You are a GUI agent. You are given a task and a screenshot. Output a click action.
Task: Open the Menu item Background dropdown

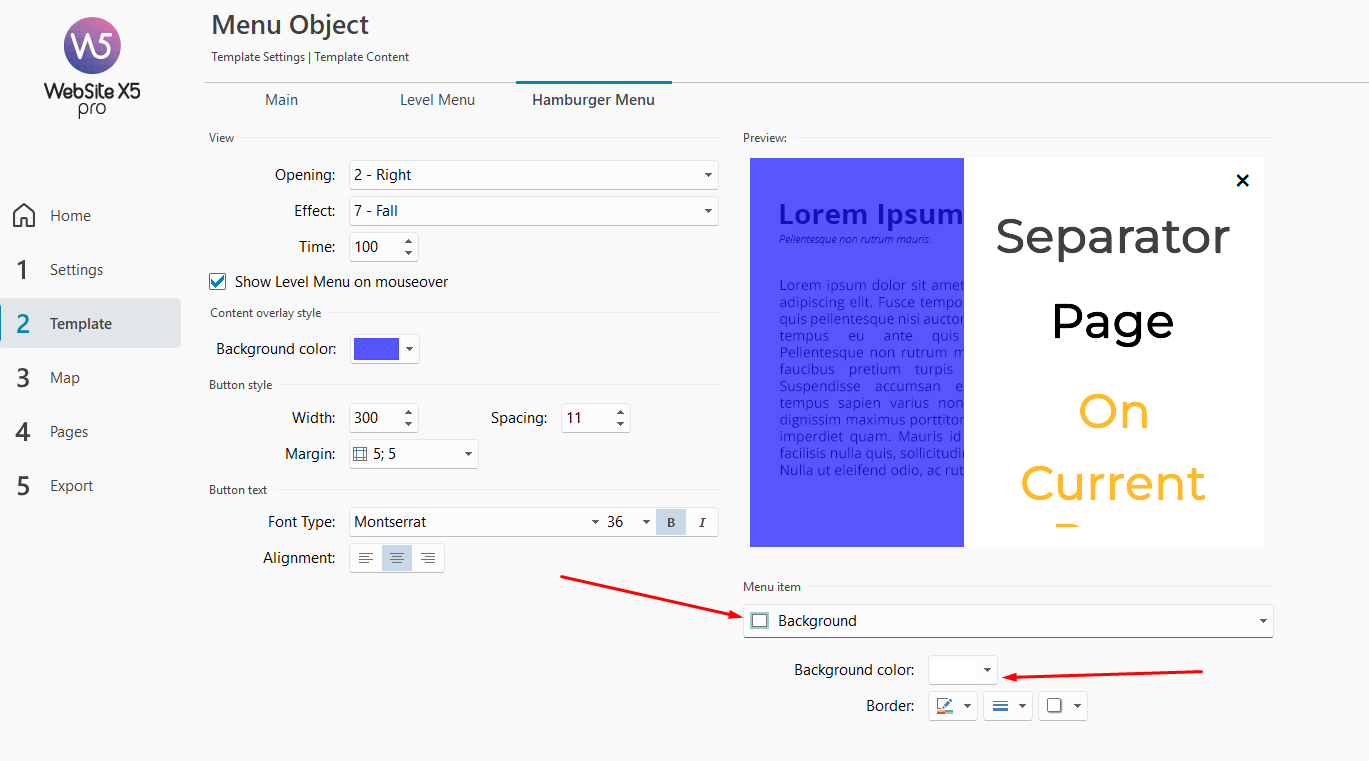(1008, 621)
